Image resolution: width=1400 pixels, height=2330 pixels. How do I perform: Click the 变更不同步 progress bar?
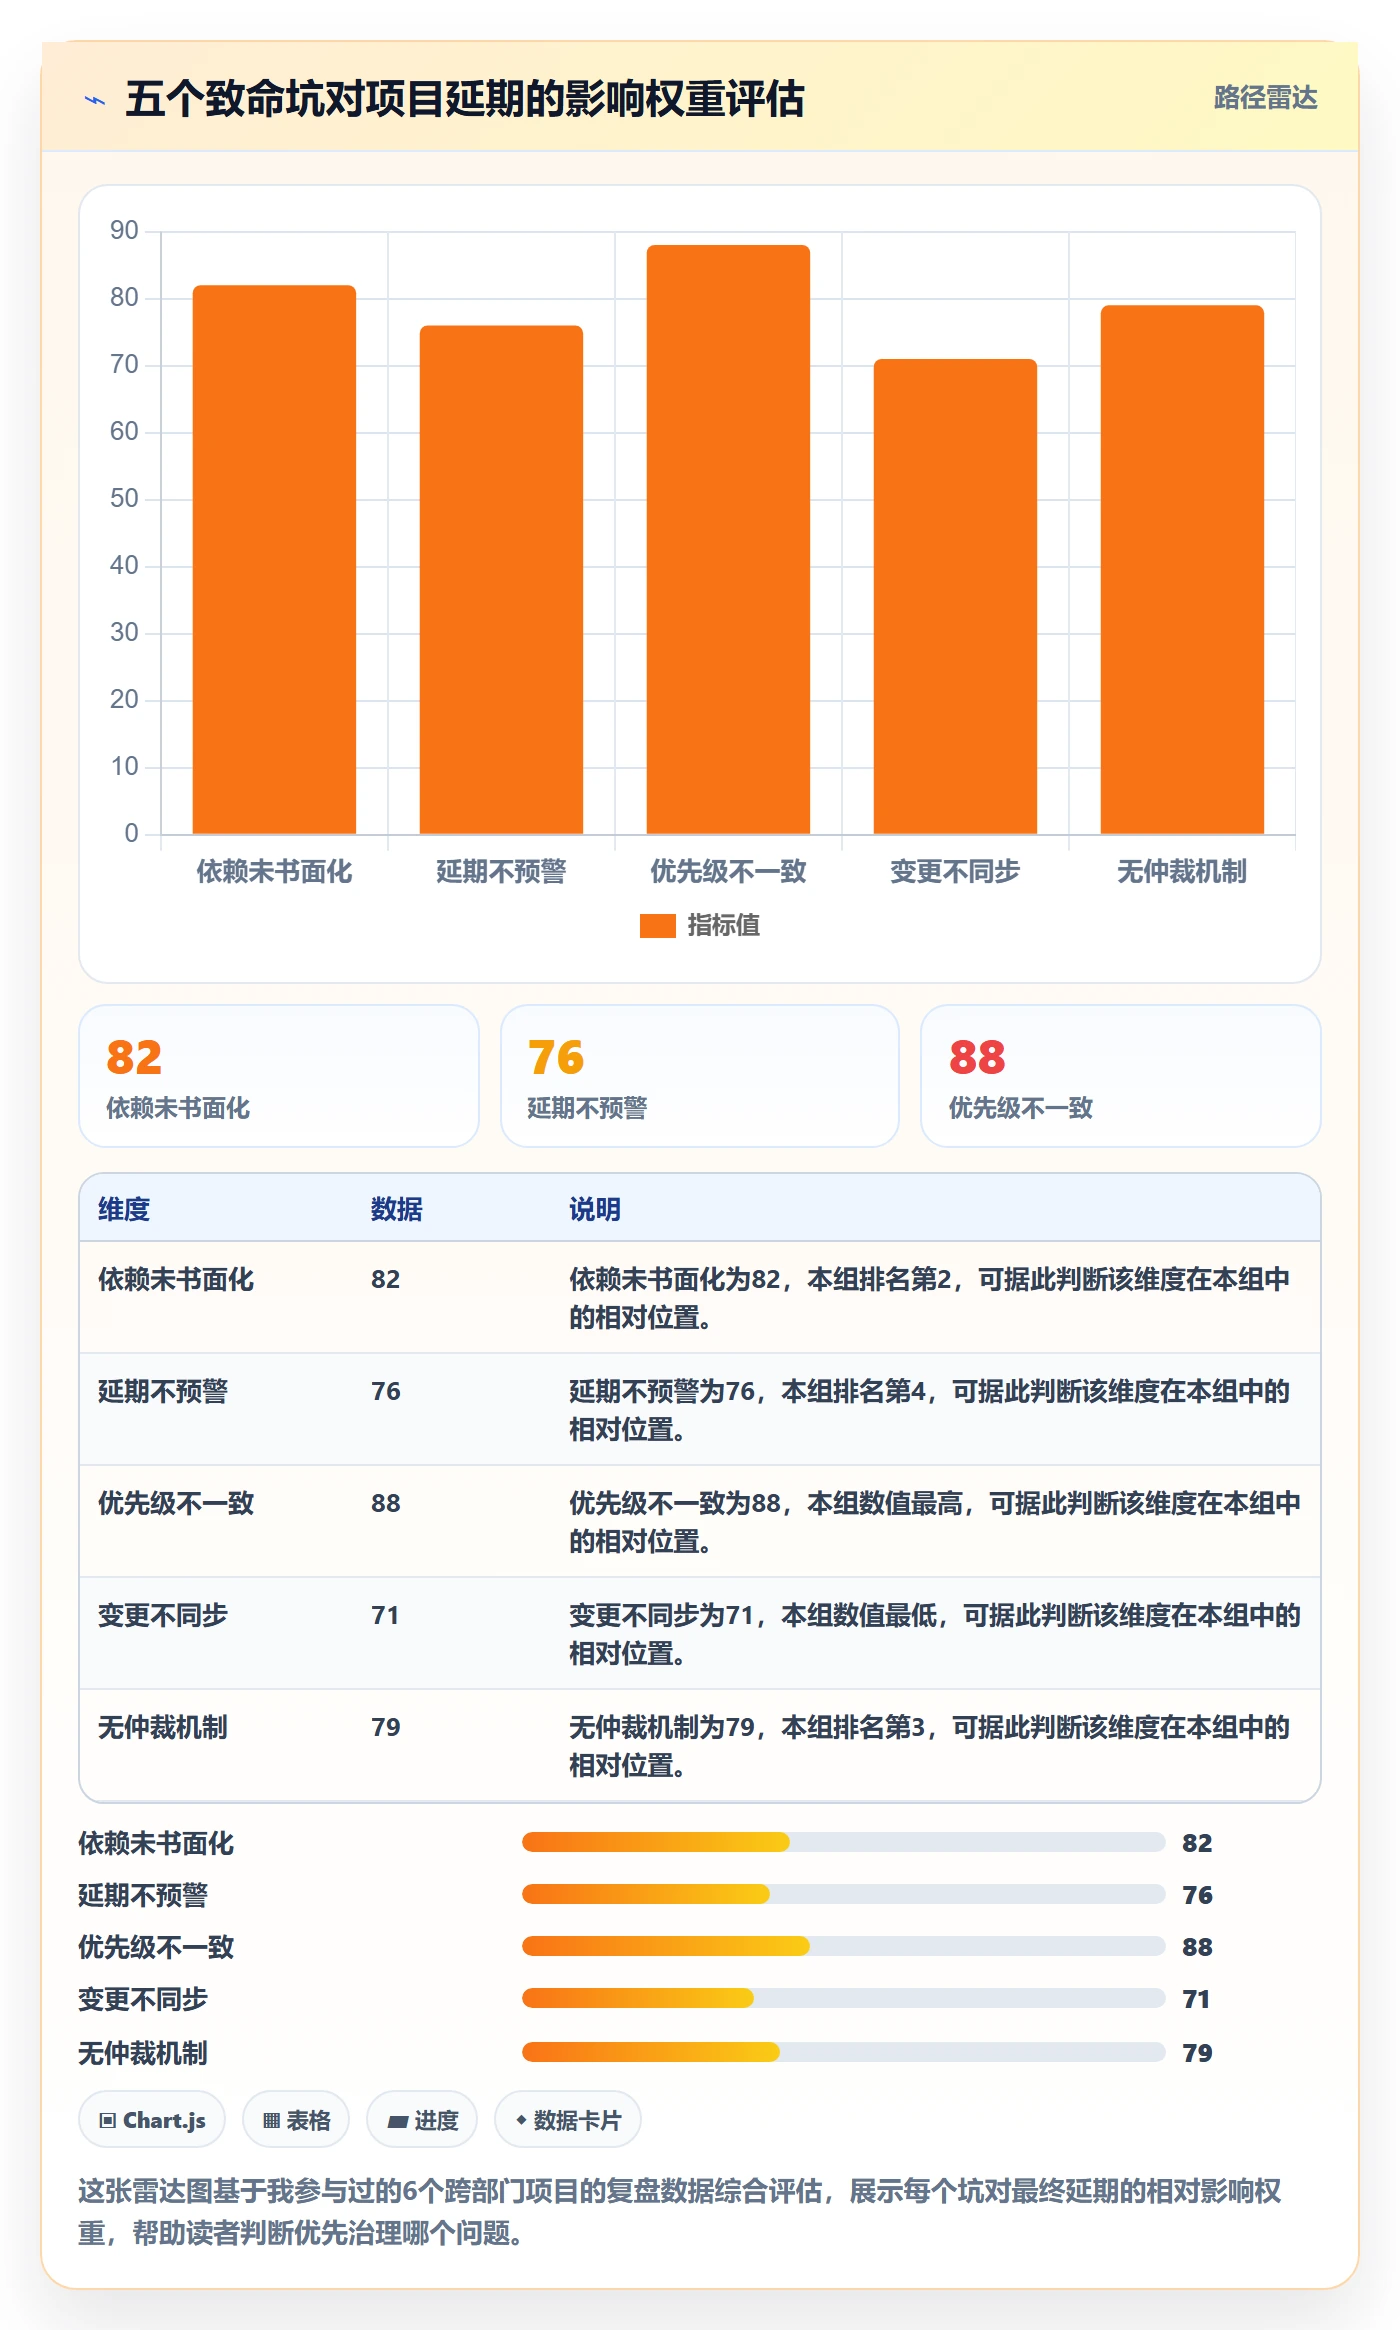click(844, 1998)
